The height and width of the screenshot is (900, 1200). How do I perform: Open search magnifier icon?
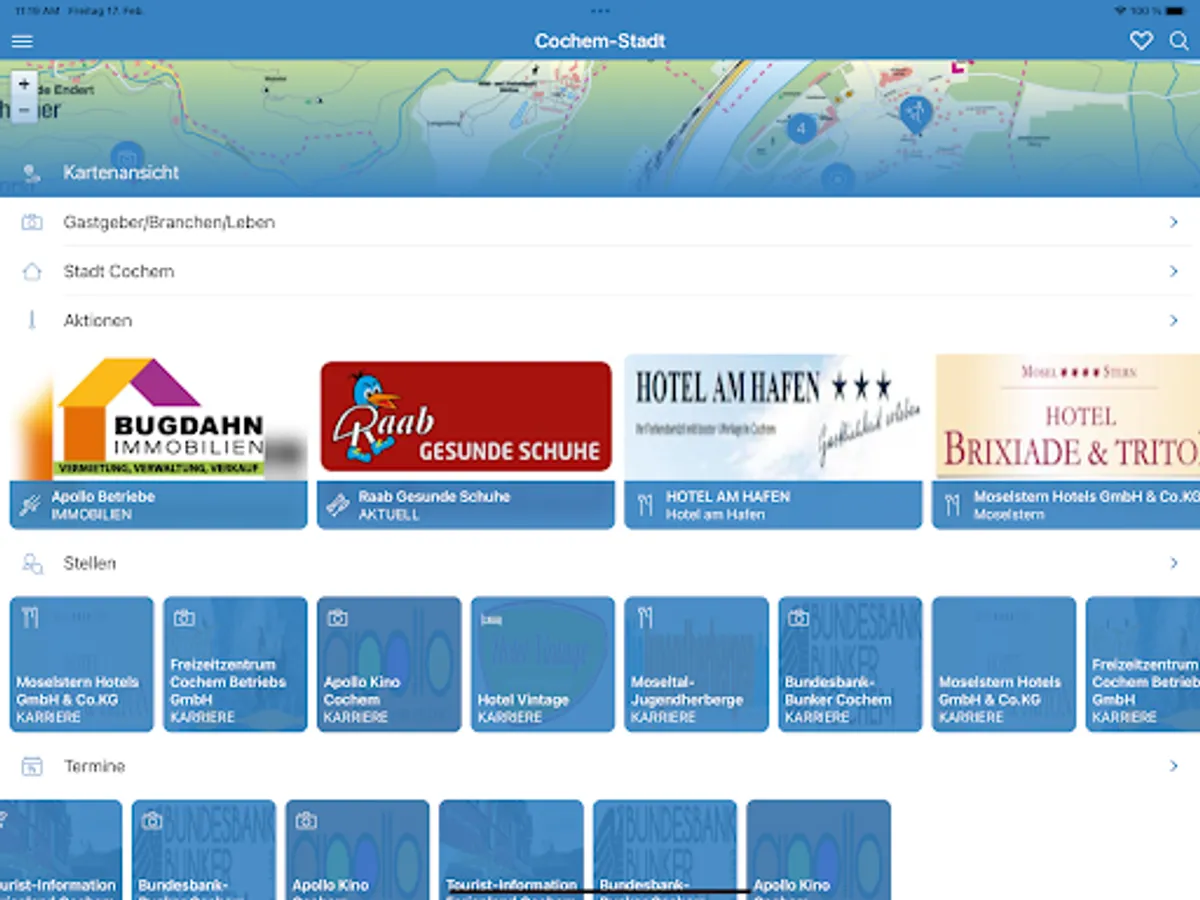pos(1180,41)
